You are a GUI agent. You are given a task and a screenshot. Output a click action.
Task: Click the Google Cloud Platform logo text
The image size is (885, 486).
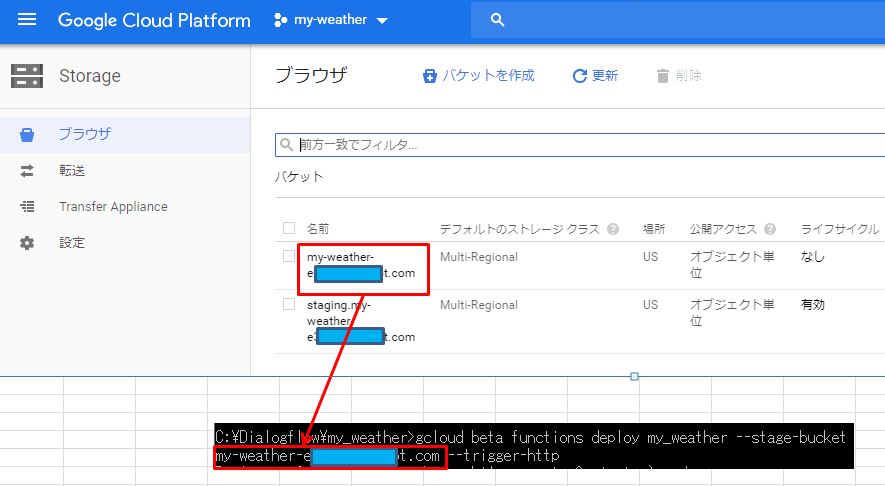[x=154, y=20]
